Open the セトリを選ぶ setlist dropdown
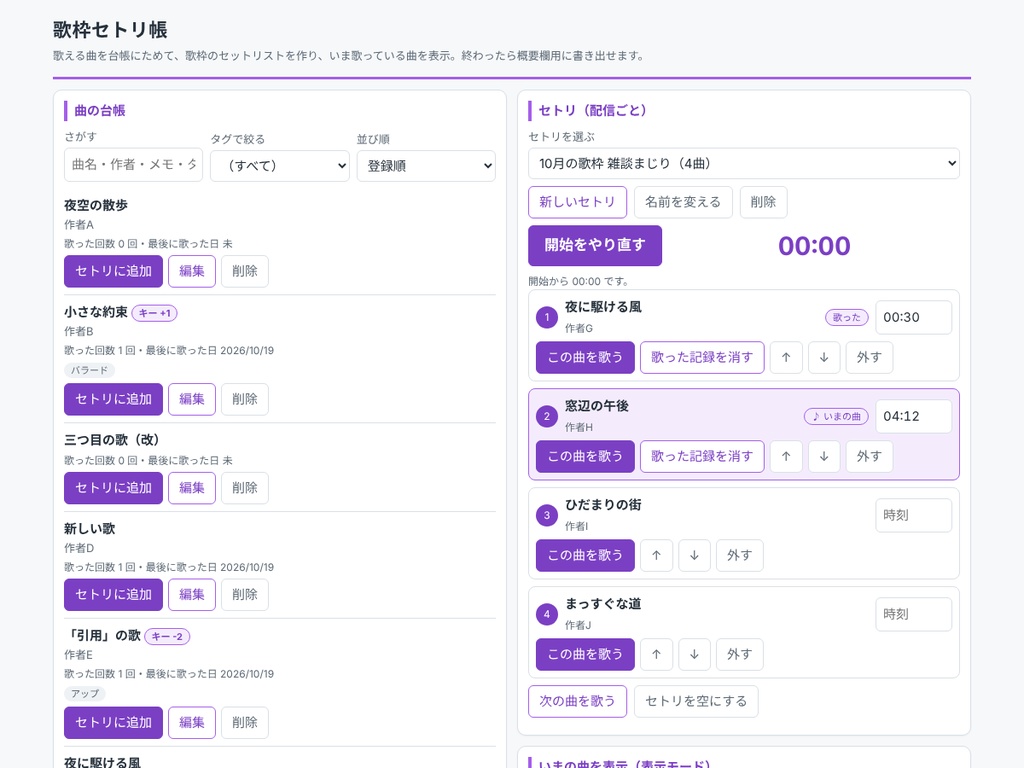Viewport: 1024px width, 768px height. point(744,163)
